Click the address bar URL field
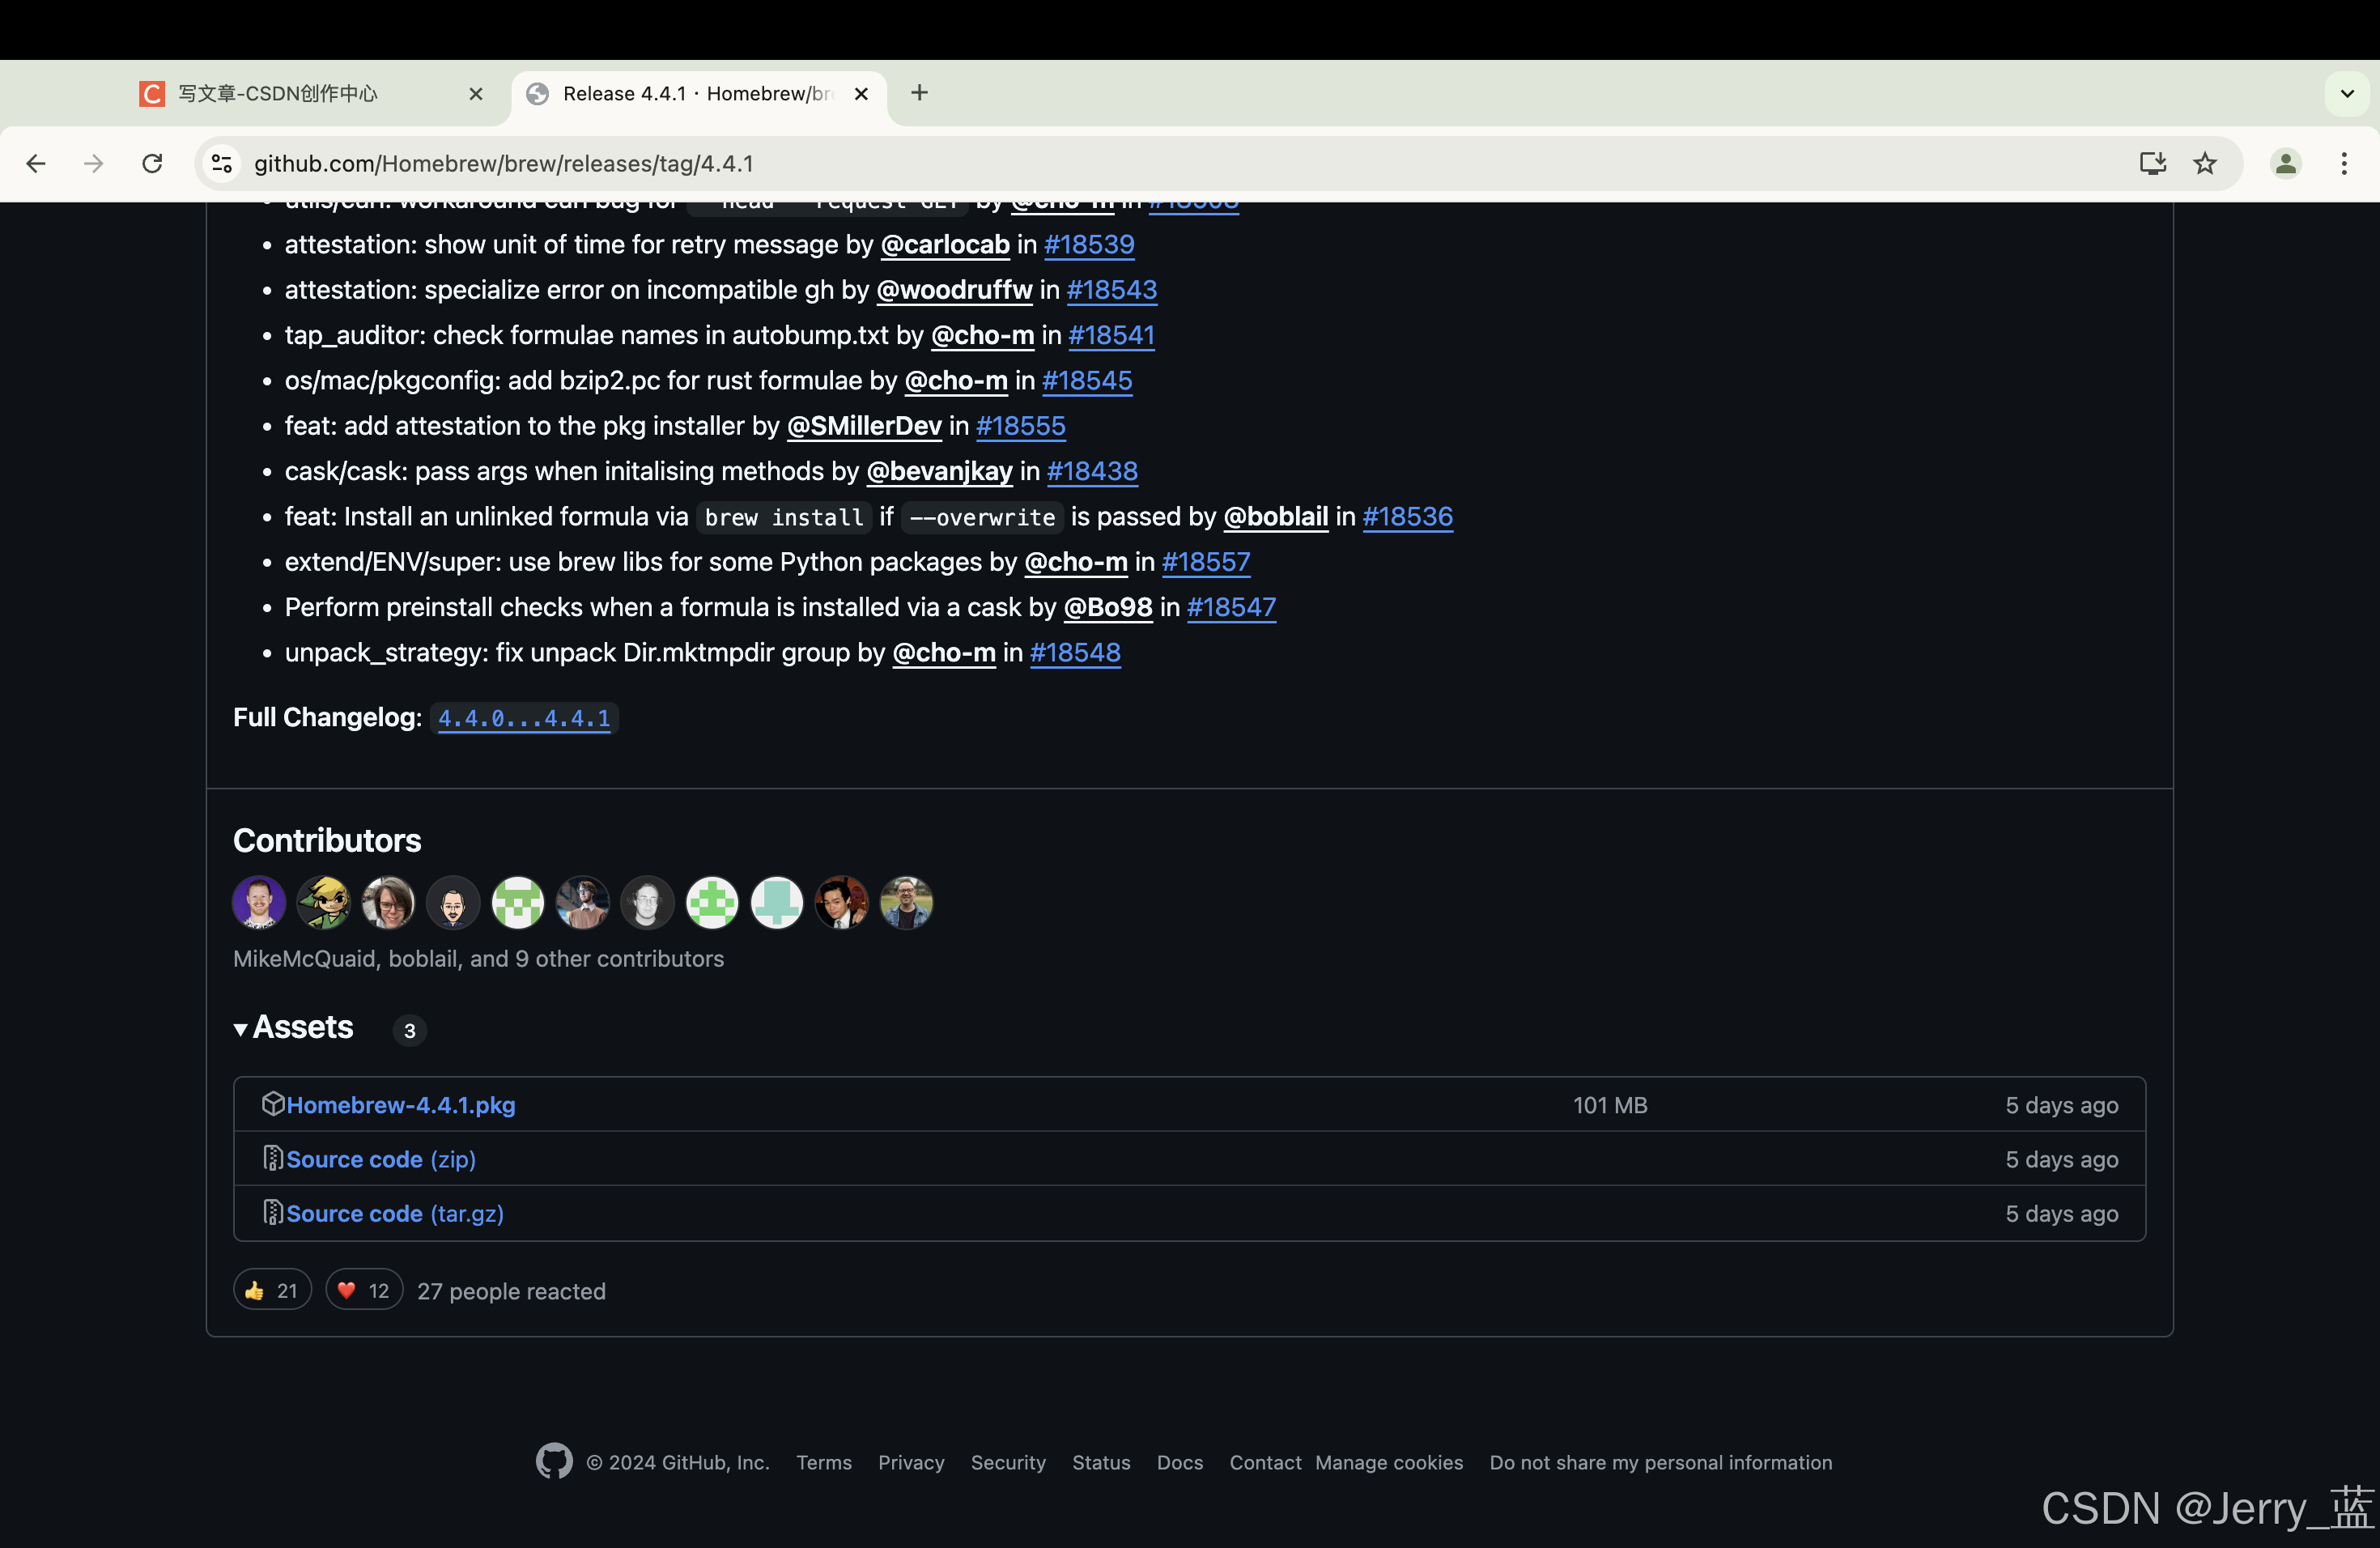Image resolution: width=2380 pixels, height=1548 pixels. pyautogui.click(x=1000, y=163)
